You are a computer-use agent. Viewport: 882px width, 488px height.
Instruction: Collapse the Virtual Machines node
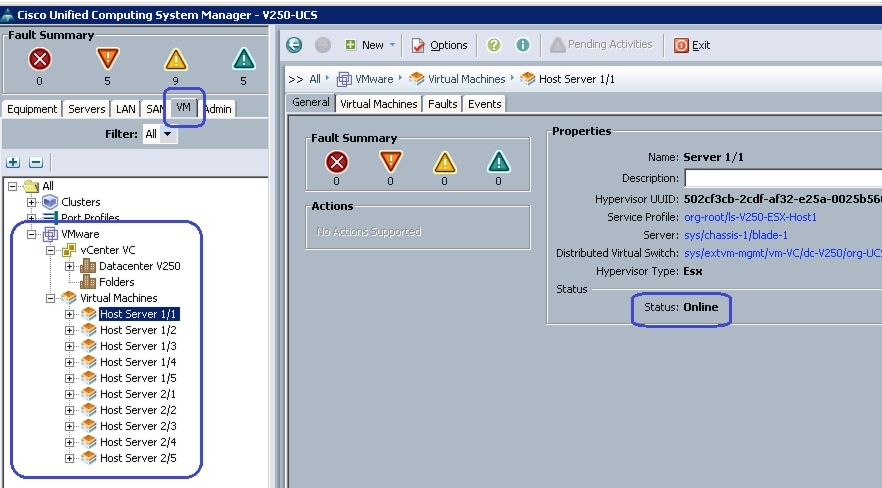[50, 298]
